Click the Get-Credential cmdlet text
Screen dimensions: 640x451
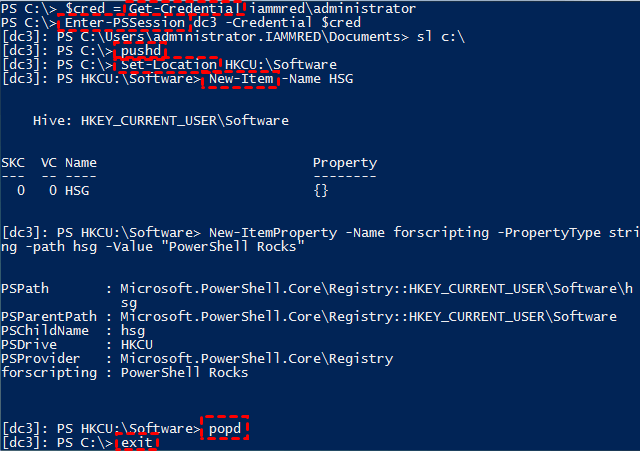click(x=183, y=8)
